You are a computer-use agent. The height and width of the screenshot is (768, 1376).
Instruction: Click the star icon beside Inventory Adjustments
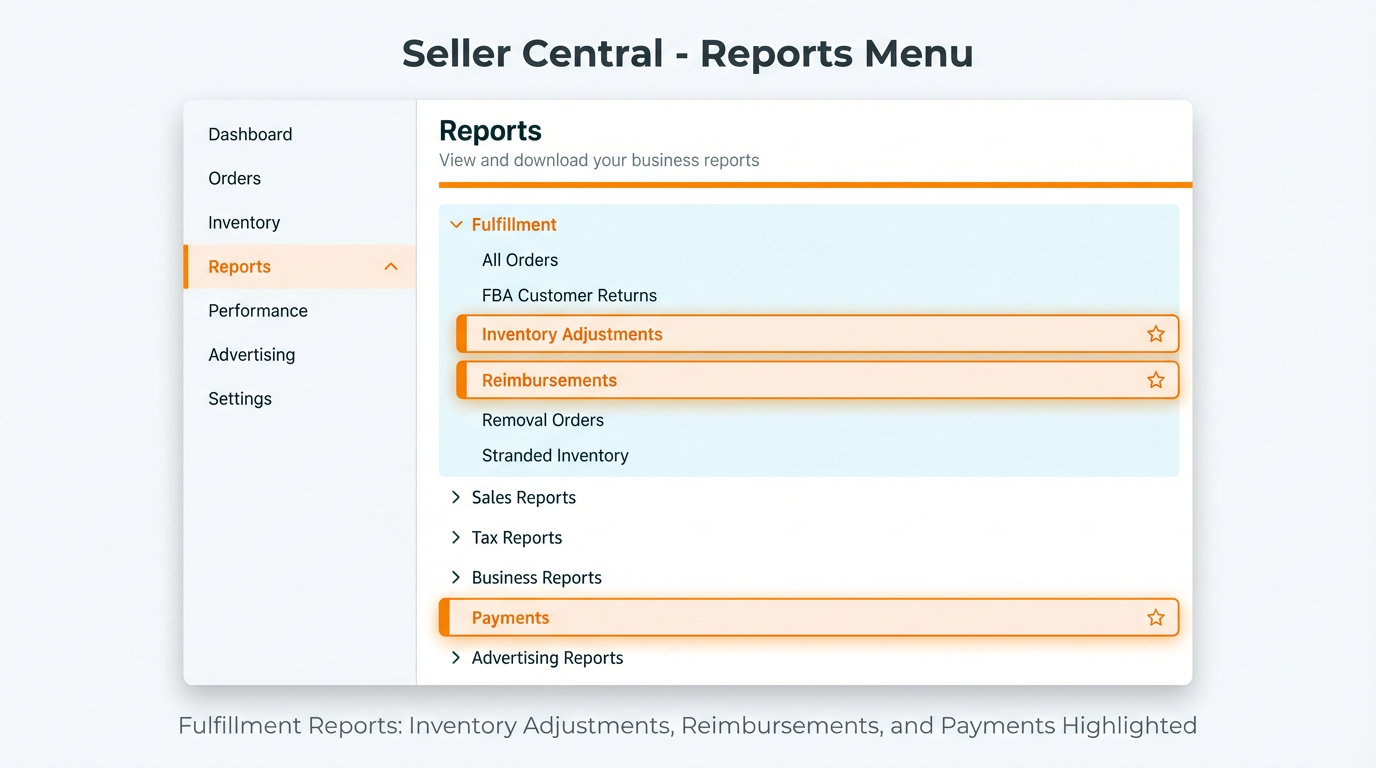(x=1155, y=334)
